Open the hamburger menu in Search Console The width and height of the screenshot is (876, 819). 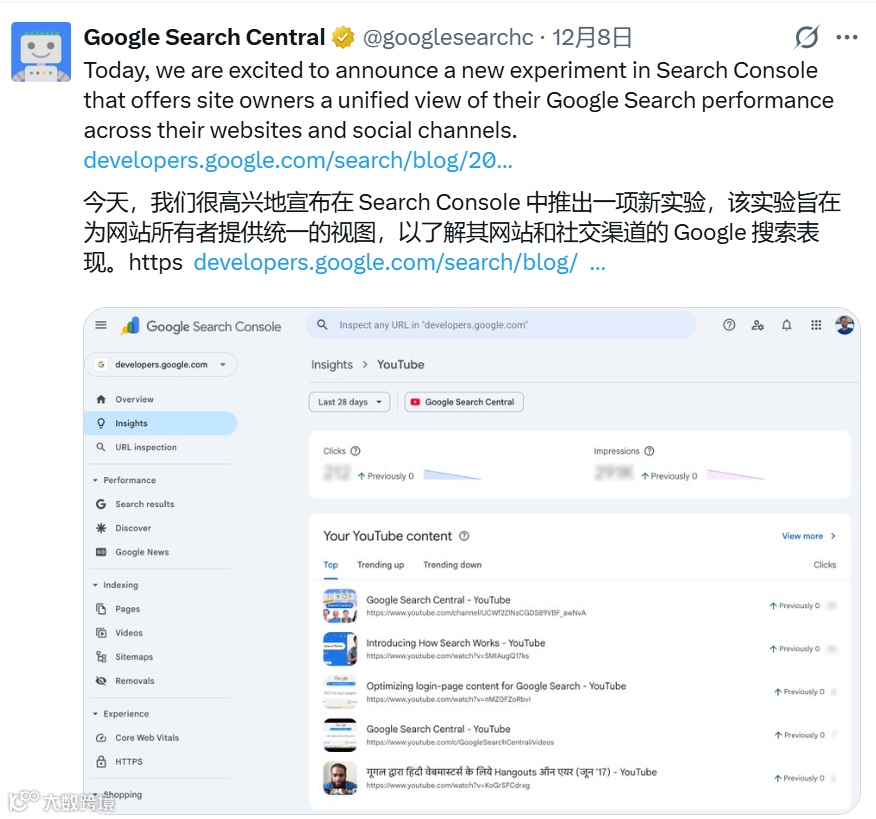[x=101, y=325]
